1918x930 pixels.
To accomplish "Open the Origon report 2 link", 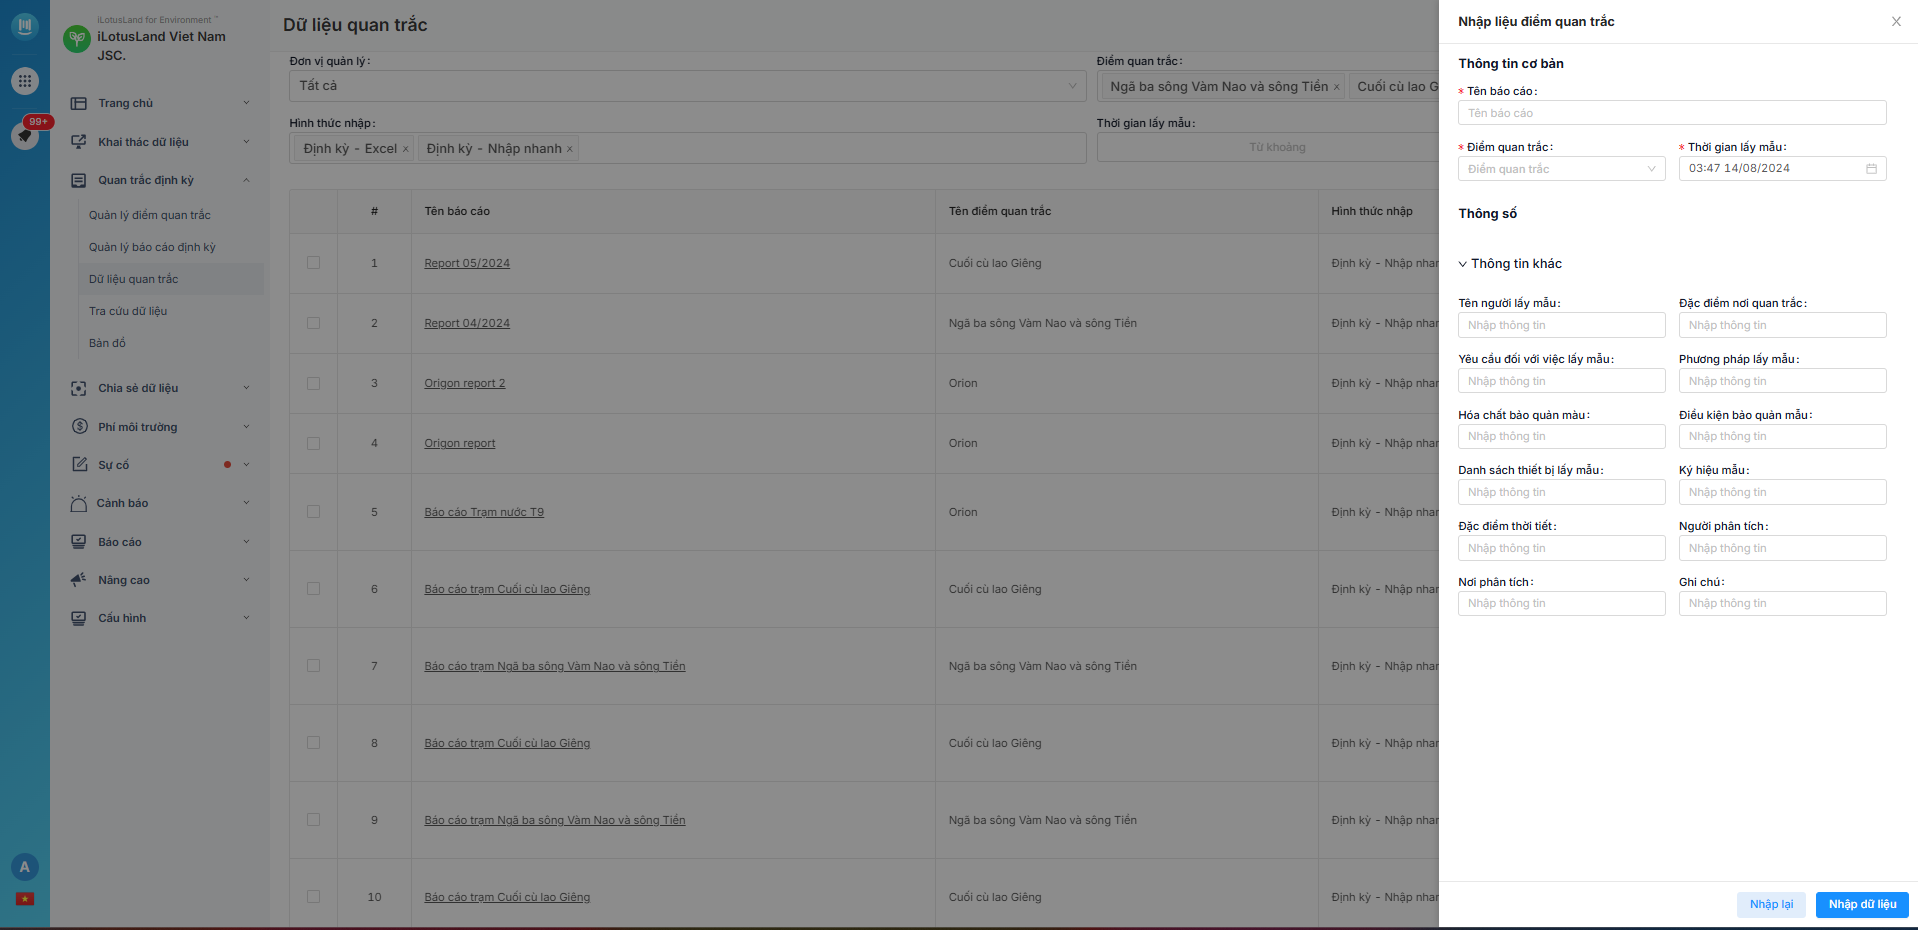I will 465,383.
